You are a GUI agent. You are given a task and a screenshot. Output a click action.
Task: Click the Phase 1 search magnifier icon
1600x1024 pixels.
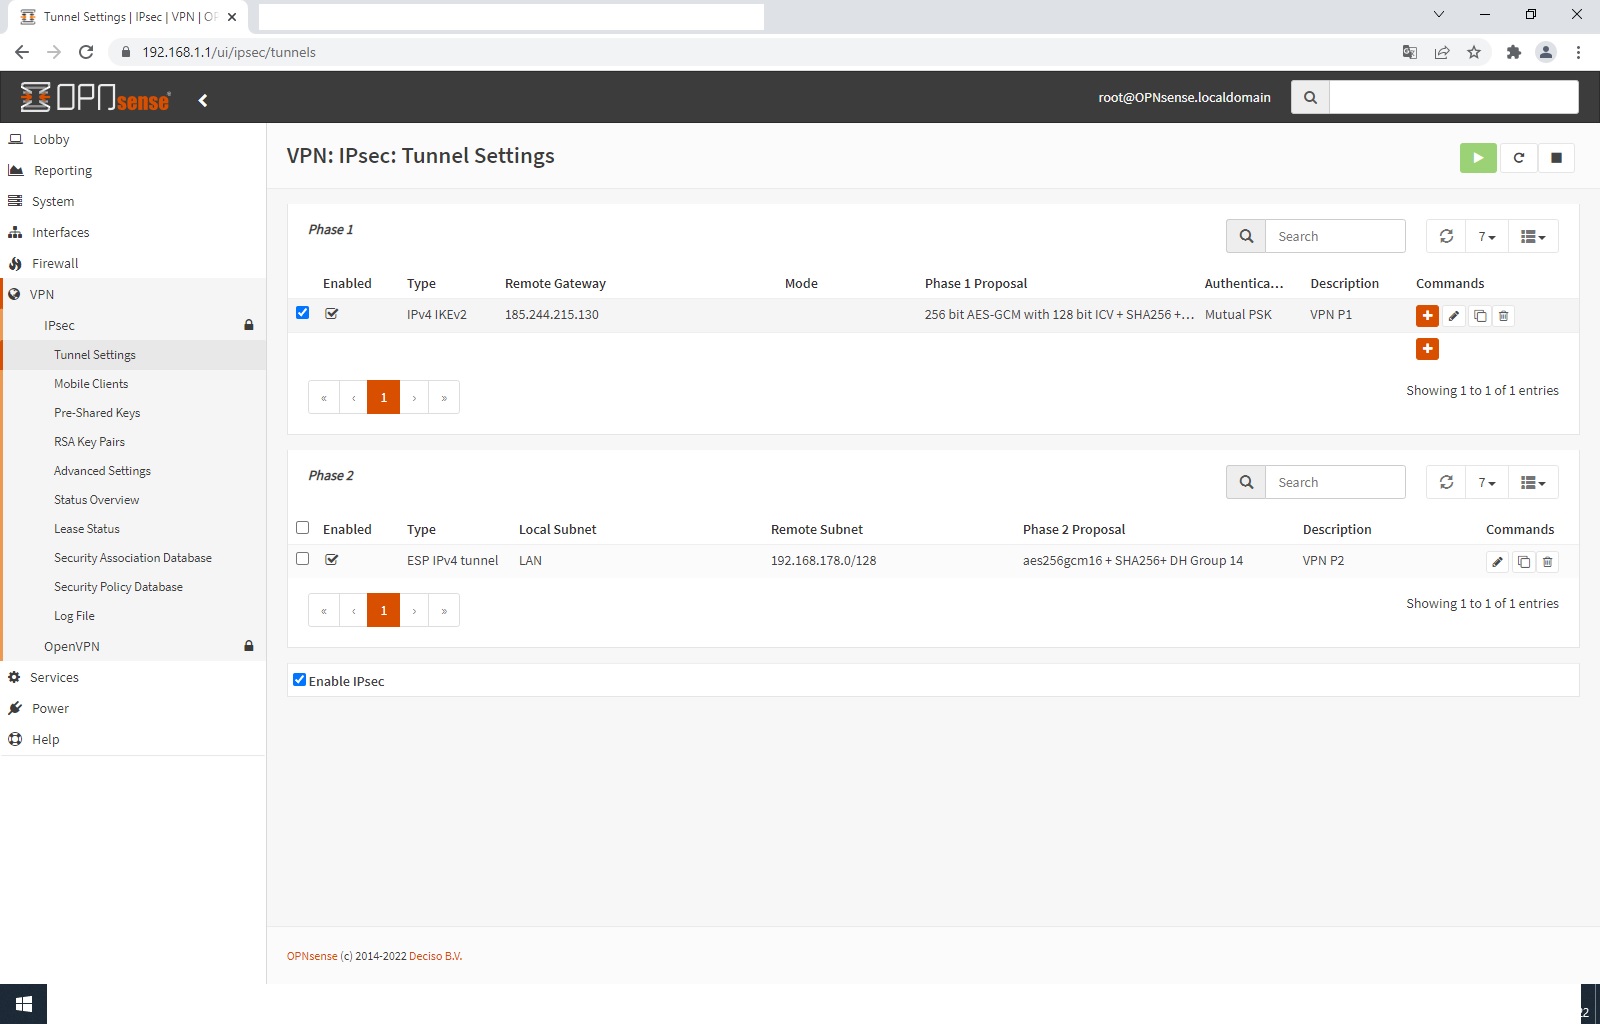click(x=1246, y=236)
